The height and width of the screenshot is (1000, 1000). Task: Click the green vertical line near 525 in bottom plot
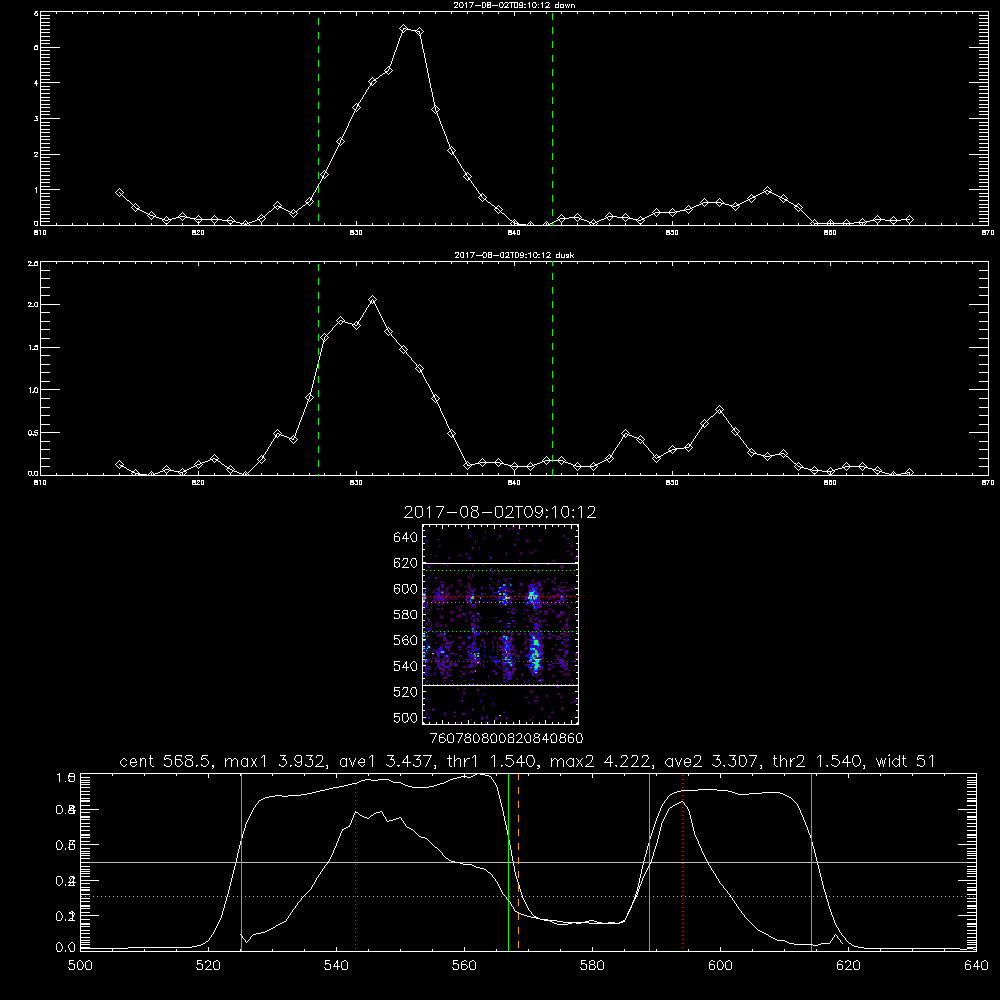click(241, 861)
